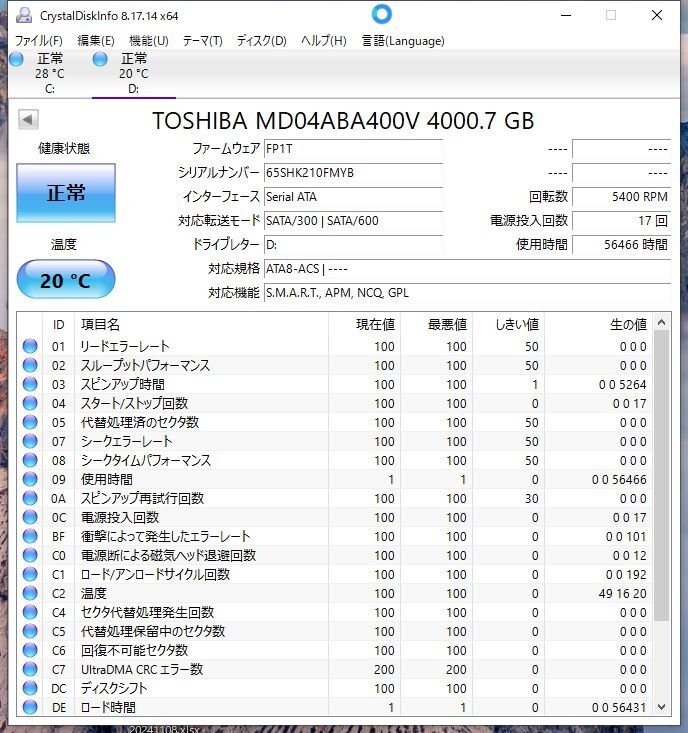Click raw value 0 0 192 in C1 row
This screenshot has height=733, width=688.
(x=626, y=575)
